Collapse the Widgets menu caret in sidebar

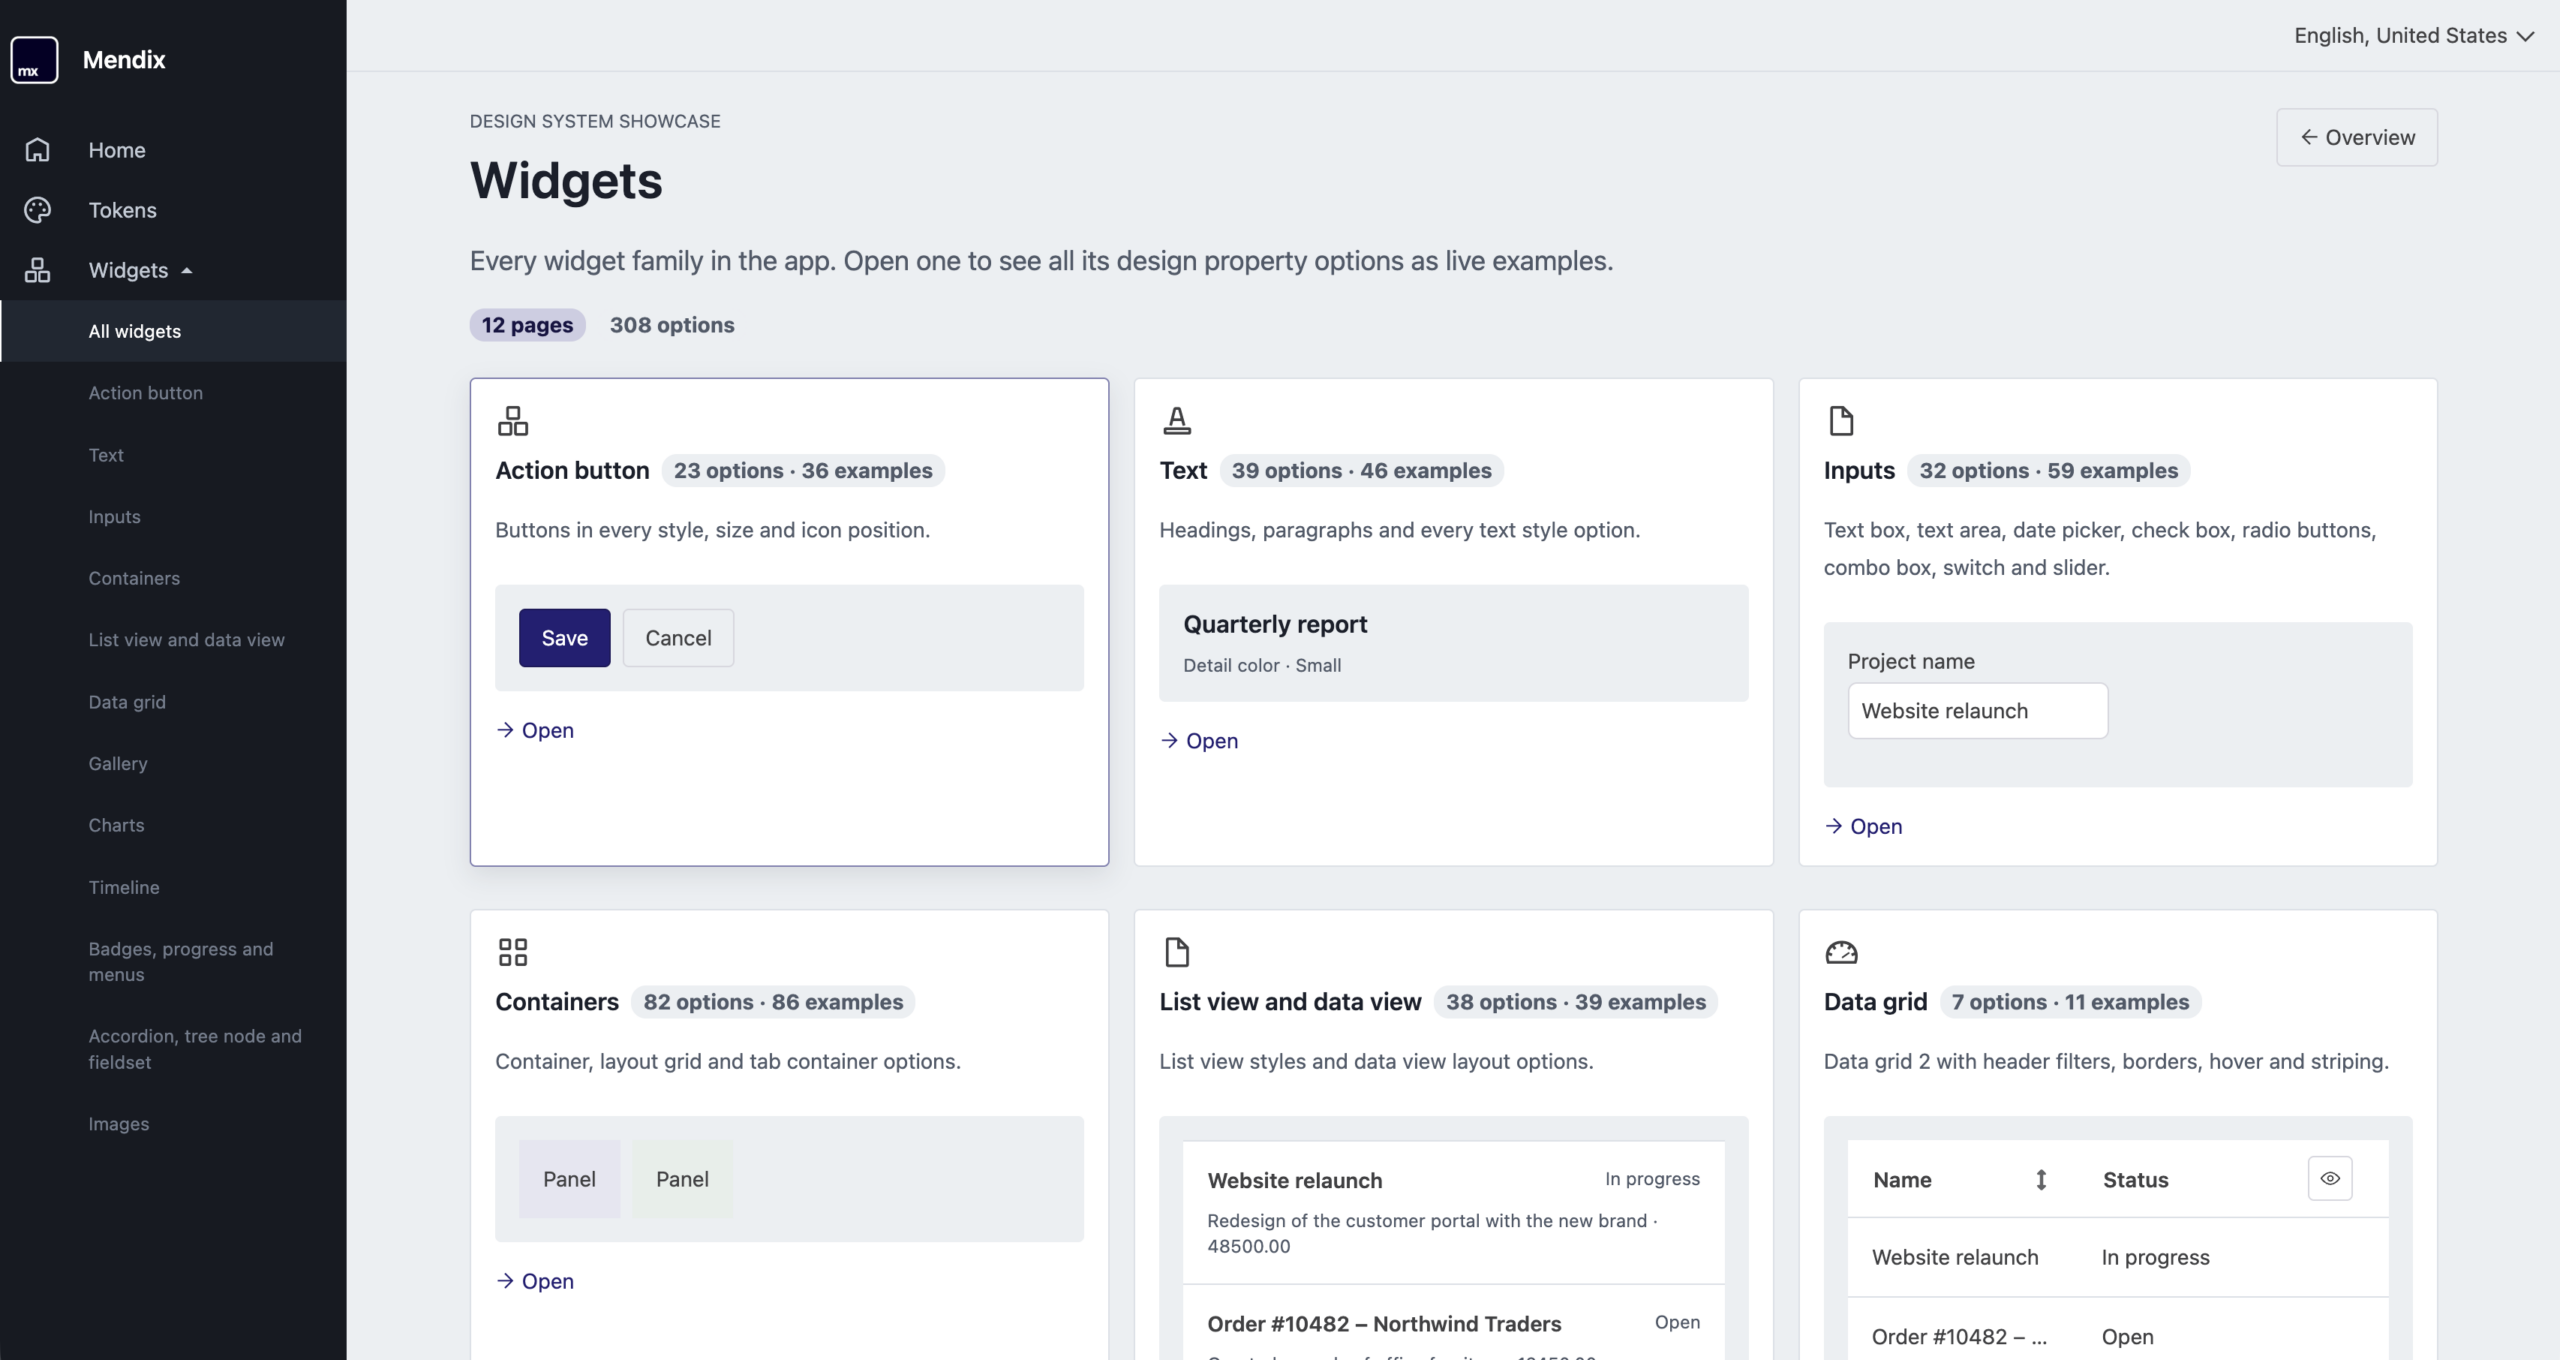click(x=186, y=271)
